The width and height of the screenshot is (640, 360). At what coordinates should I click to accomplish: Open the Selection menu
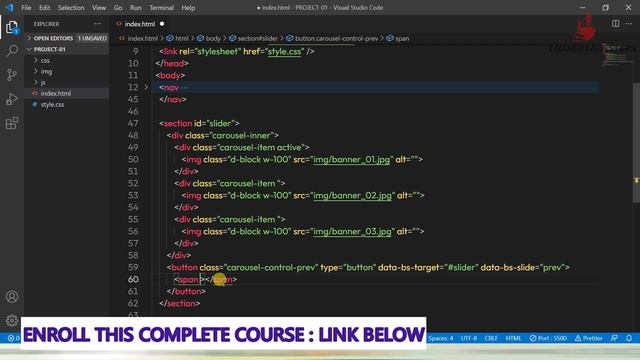click(x=71, y=7)
